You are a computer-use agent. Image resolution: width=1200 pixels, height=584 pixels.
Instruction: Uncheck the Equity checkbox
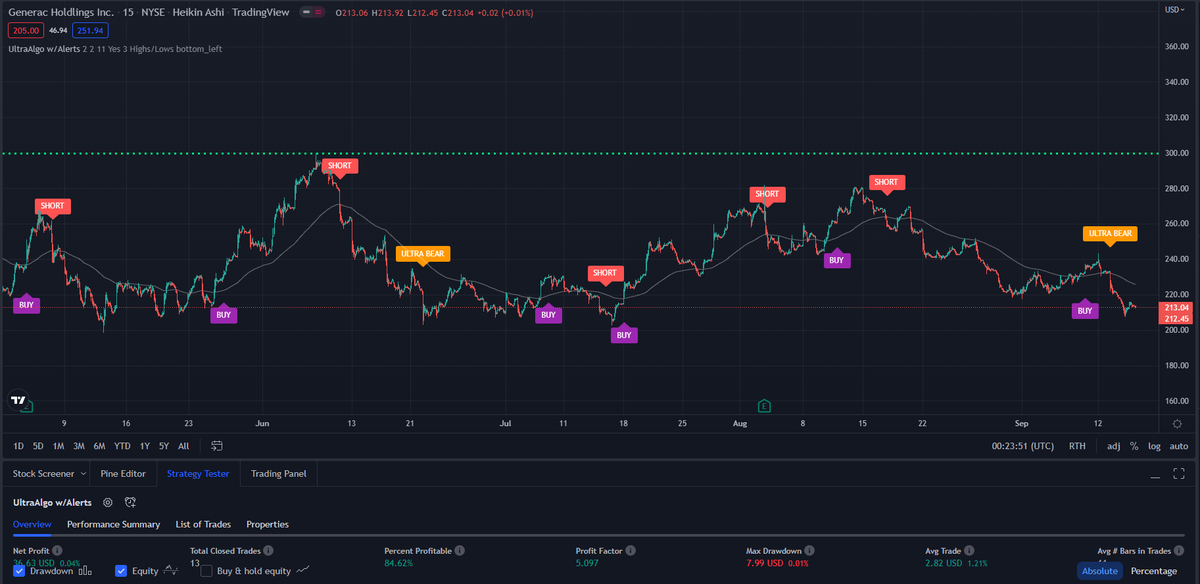(x=121, y=570)
